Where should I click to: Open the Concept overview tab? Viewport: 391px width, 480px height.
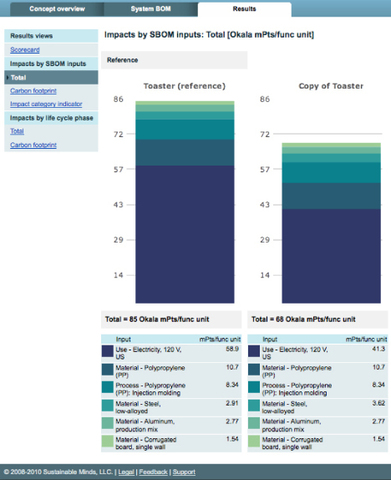coord(57,9)
